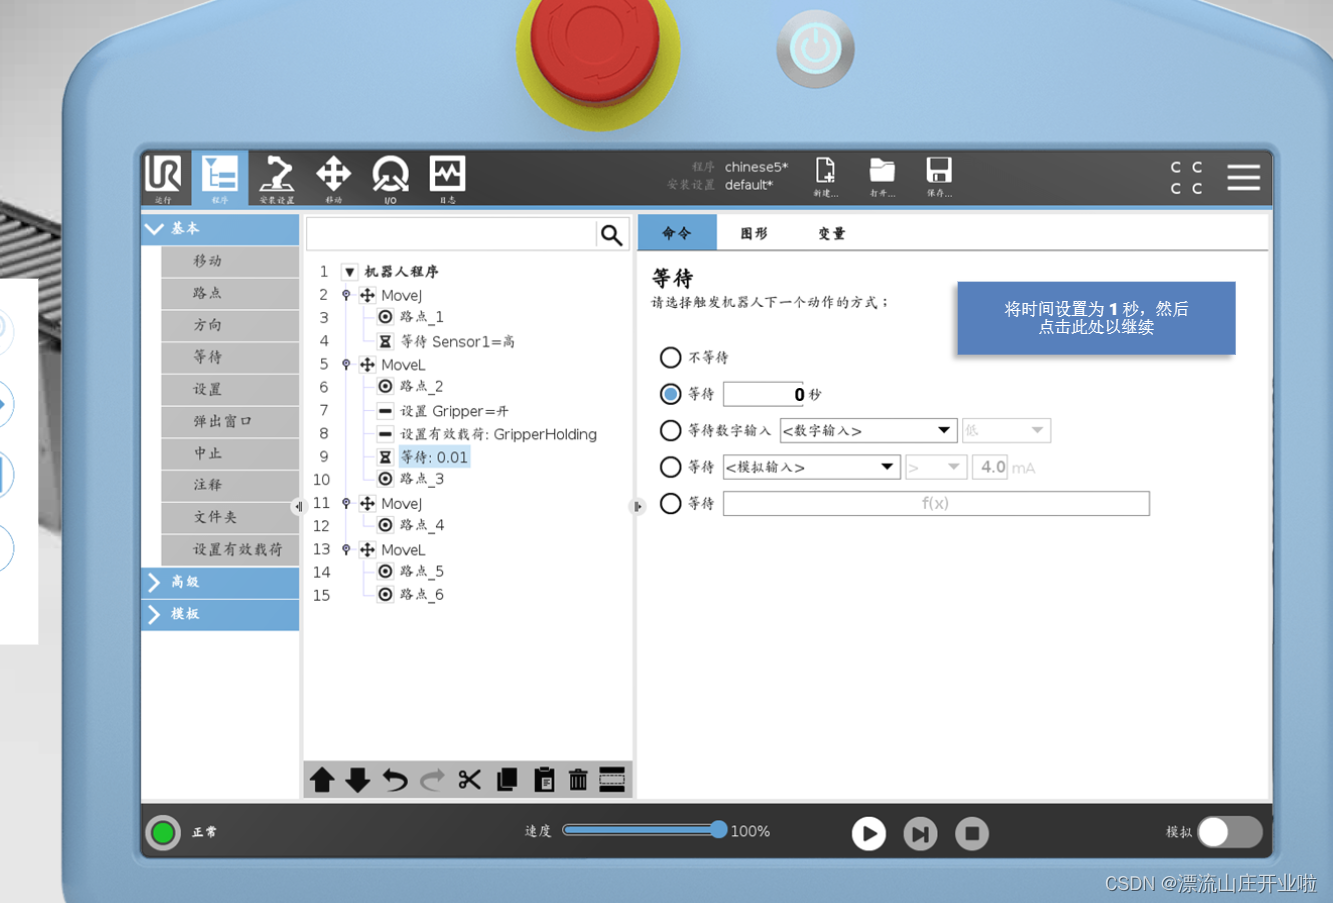Select the 路点_3 tree node
This screenshot has height=903, width=1333.
422,479
